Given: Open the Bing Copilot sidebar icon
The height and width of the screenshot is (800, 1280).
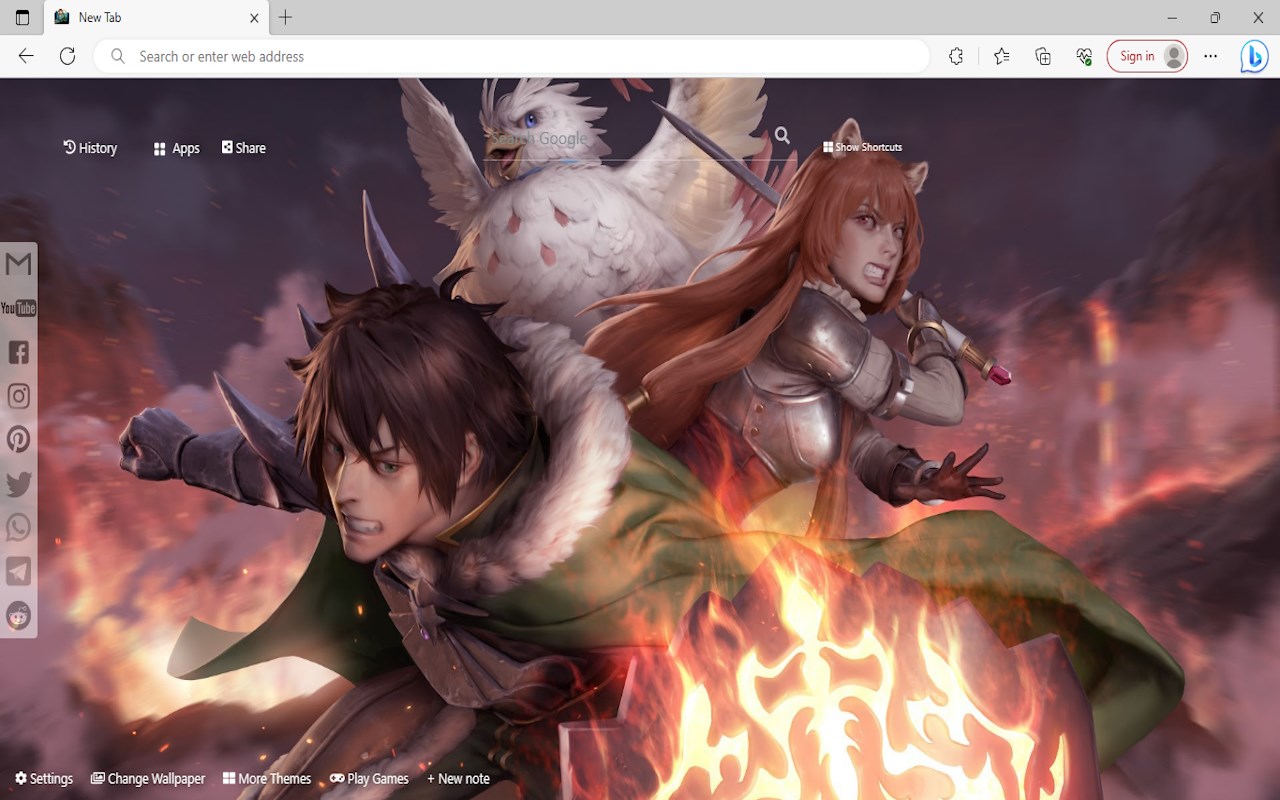Looking at the screenshot, I should (1254, 57).
